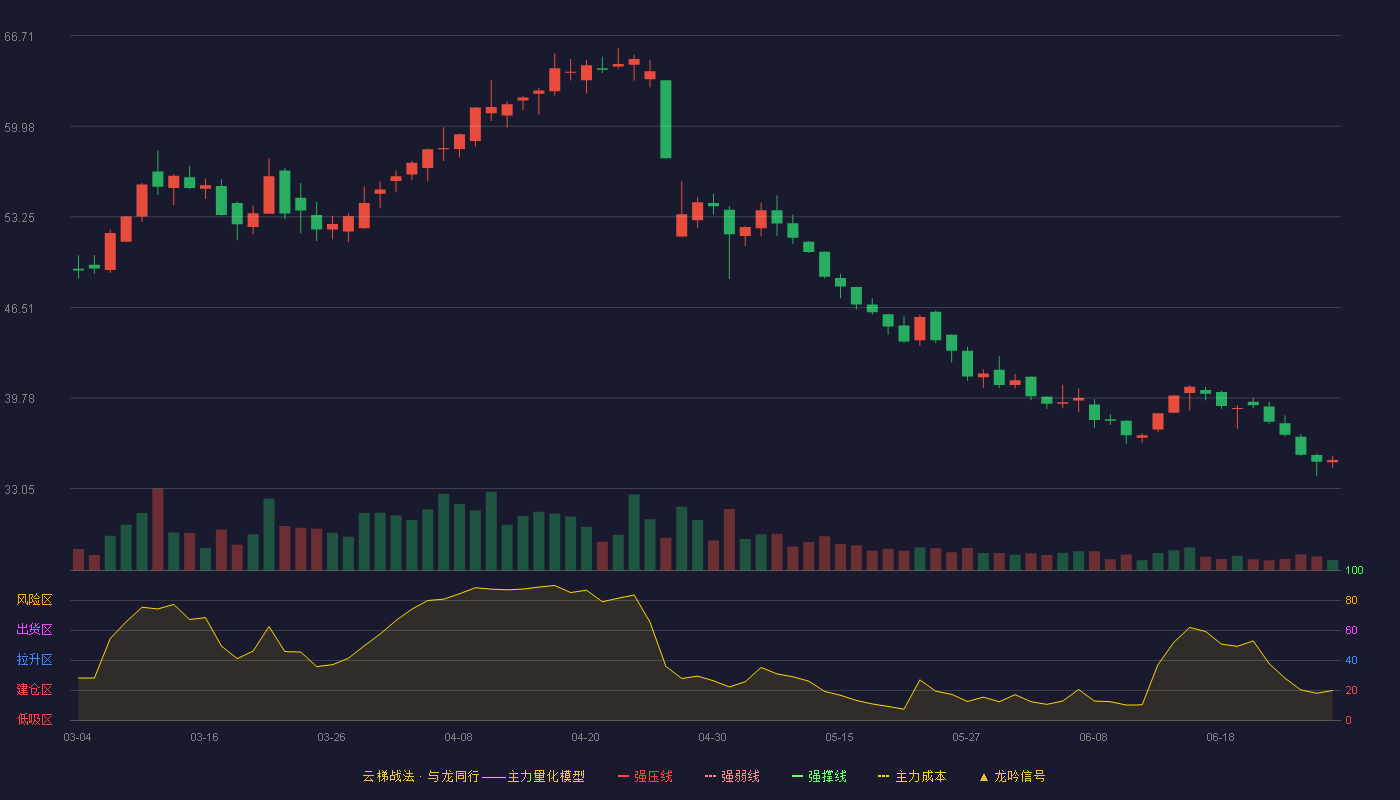Click the 拉升区 zone label
This screenshot has width=1400, height=800.
pos(35,660)
